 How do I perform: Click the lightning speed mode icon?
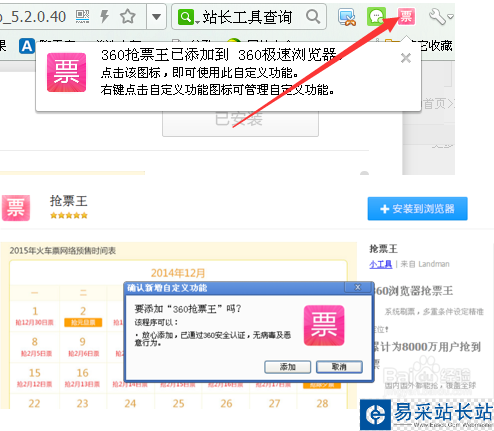pyautogui.click(x=105, y=16)
